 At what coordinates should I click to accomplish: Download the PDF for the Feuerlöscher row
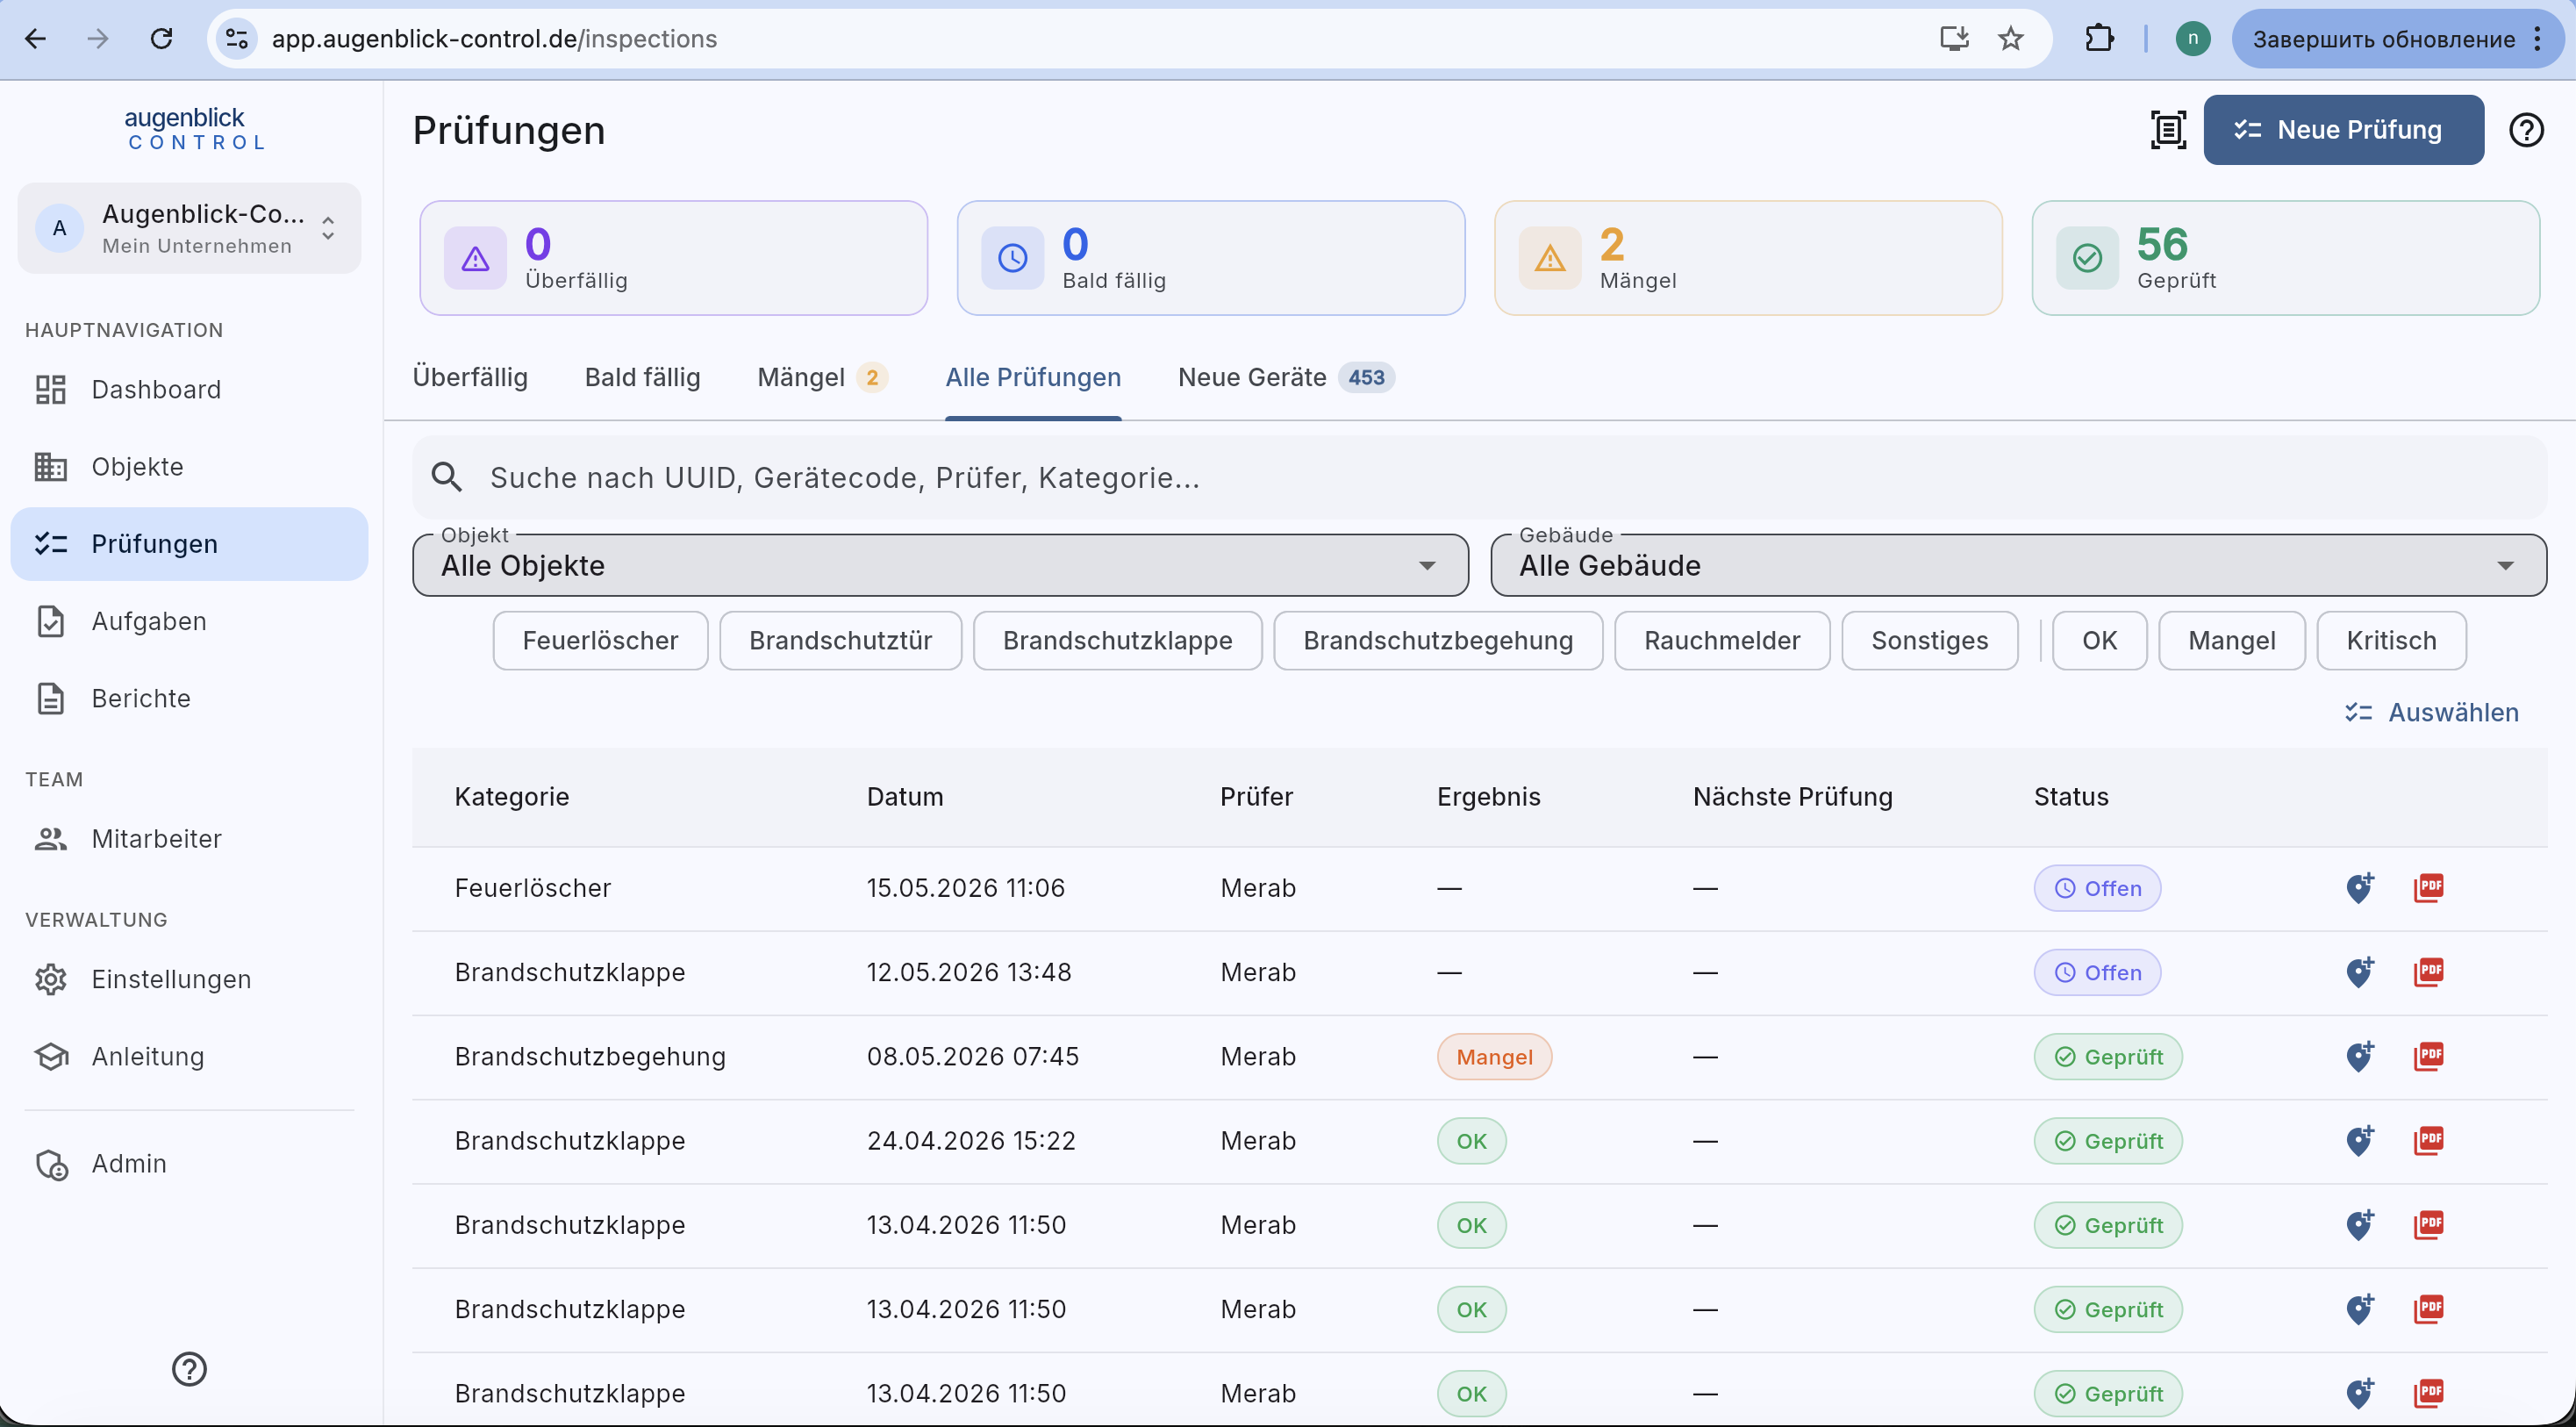(2429, 888)
